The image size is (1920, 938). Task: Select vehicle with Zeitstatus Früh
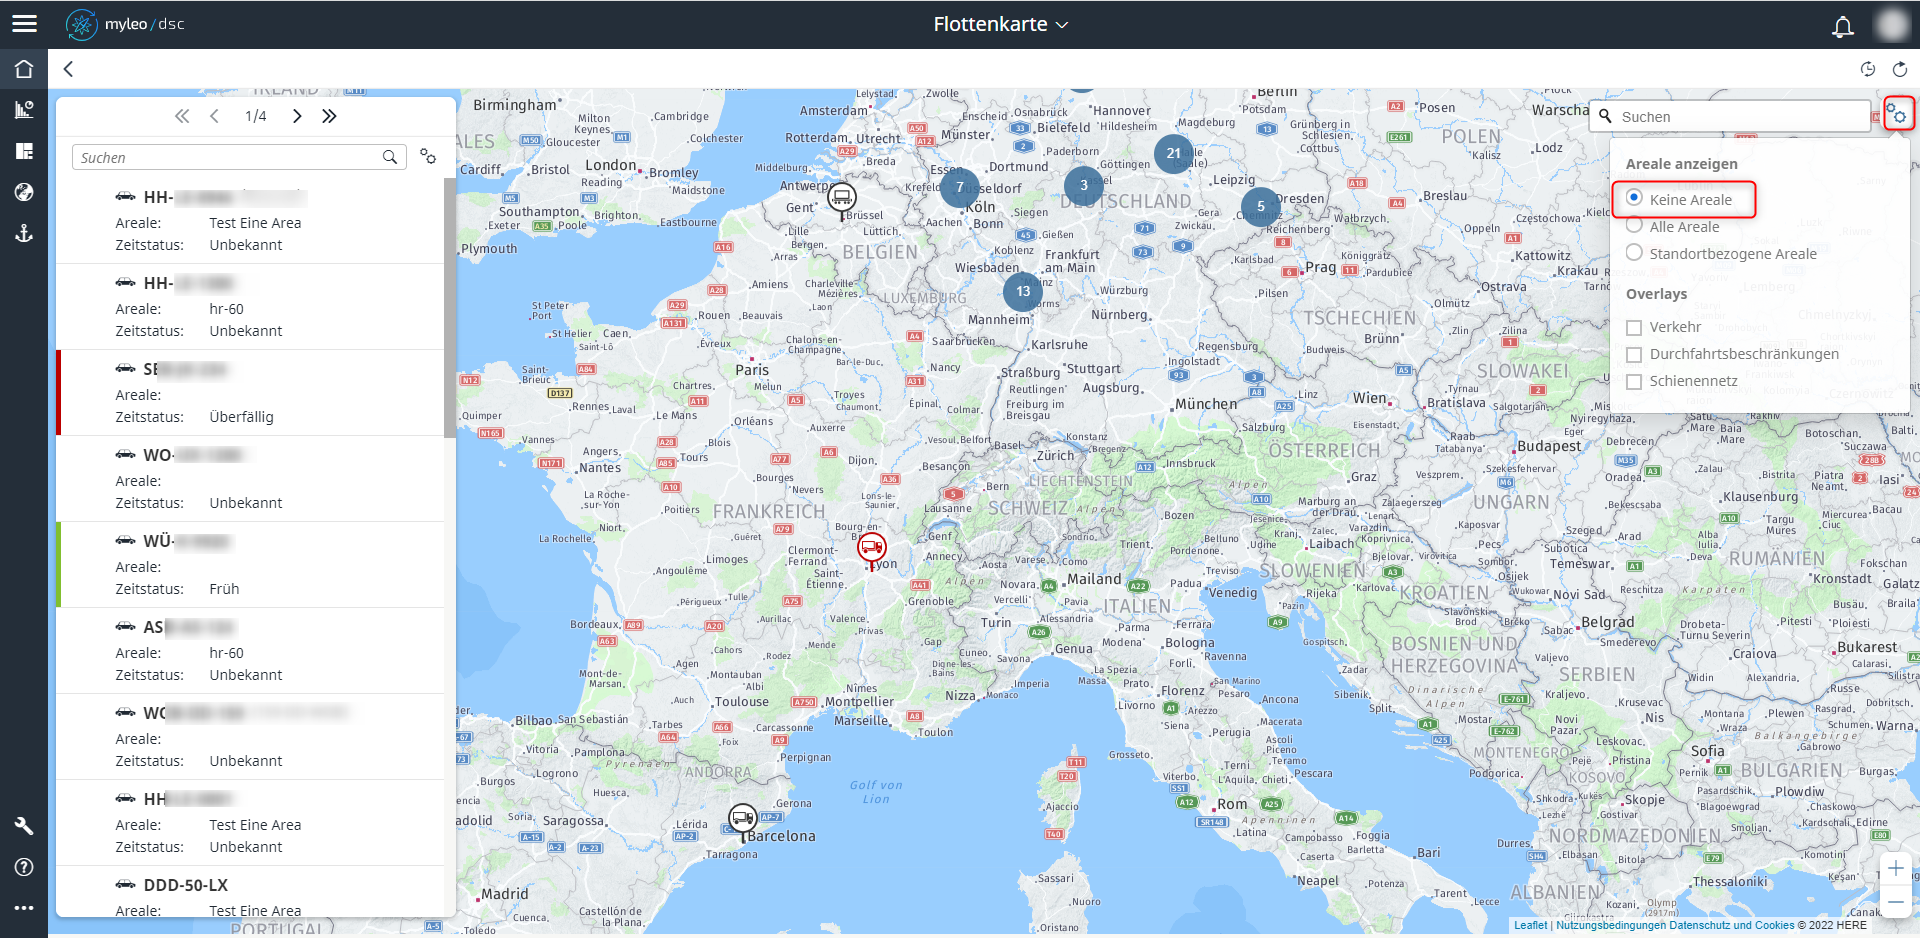point(250,564)
